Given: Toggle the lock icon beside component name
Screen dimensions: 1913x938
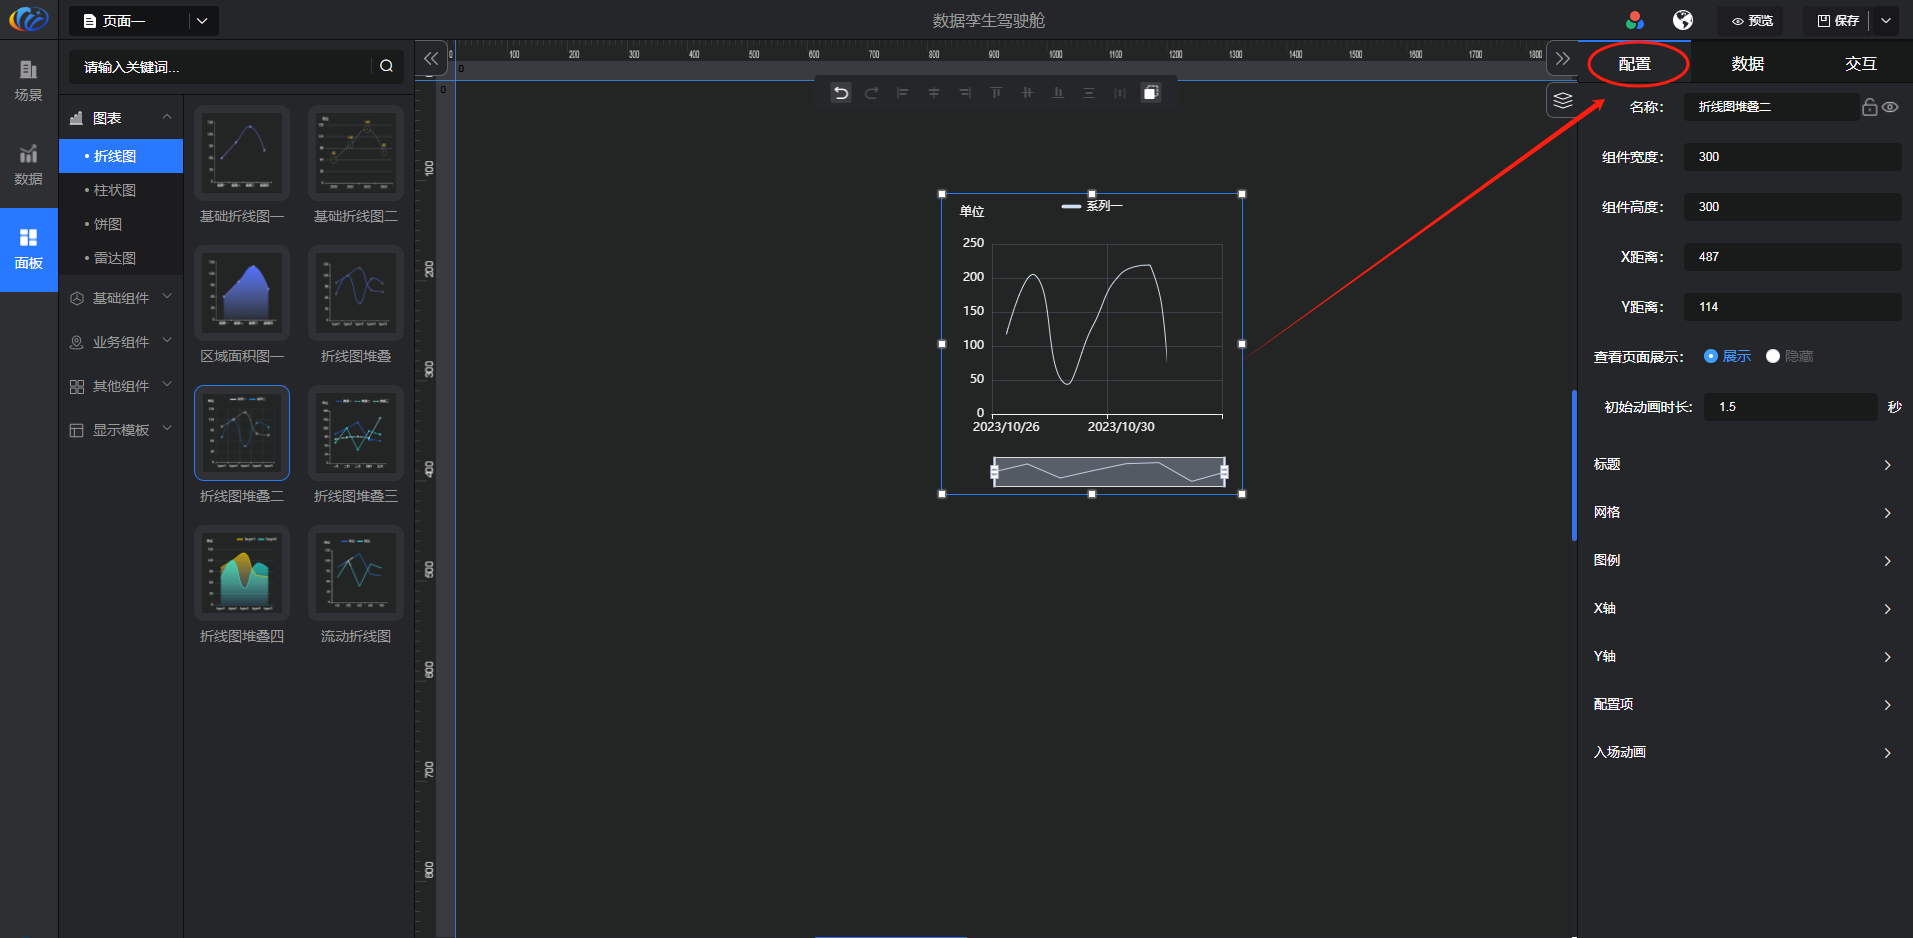Looking at the screenshot, I should (x=1869, y=107).
